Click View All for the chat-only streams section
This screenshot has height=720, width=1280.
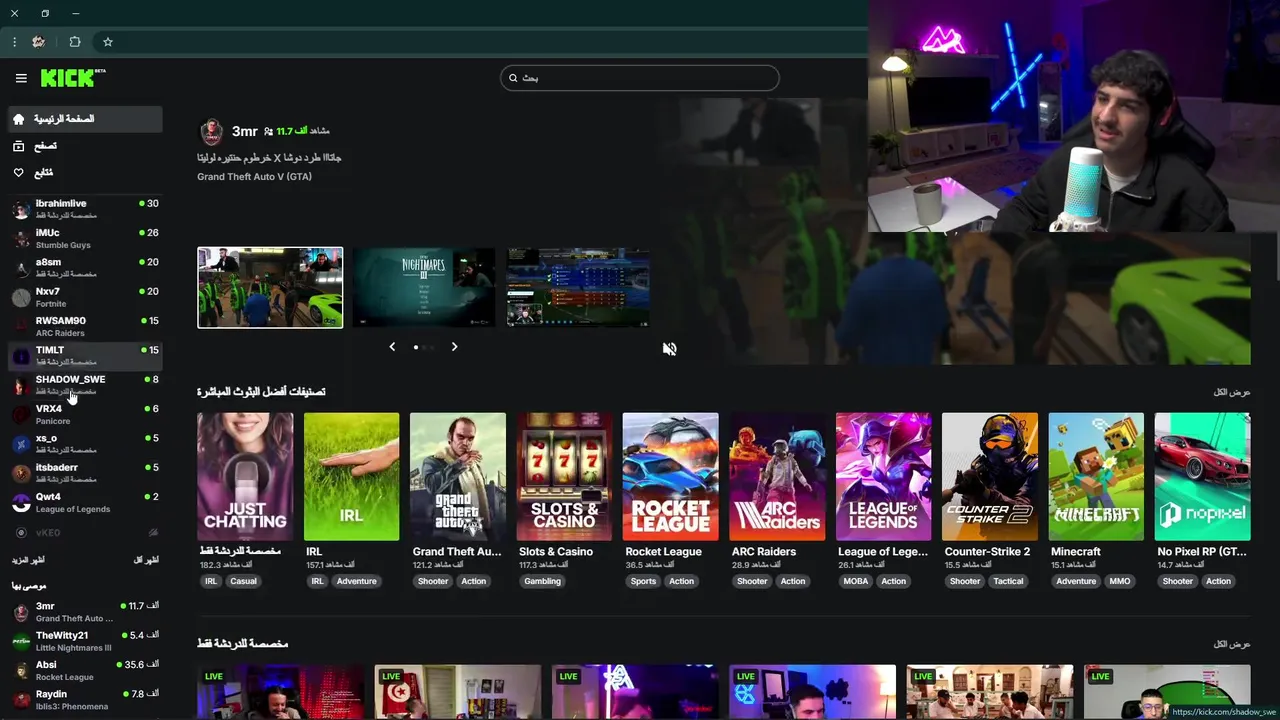[x=1232, y=644]
